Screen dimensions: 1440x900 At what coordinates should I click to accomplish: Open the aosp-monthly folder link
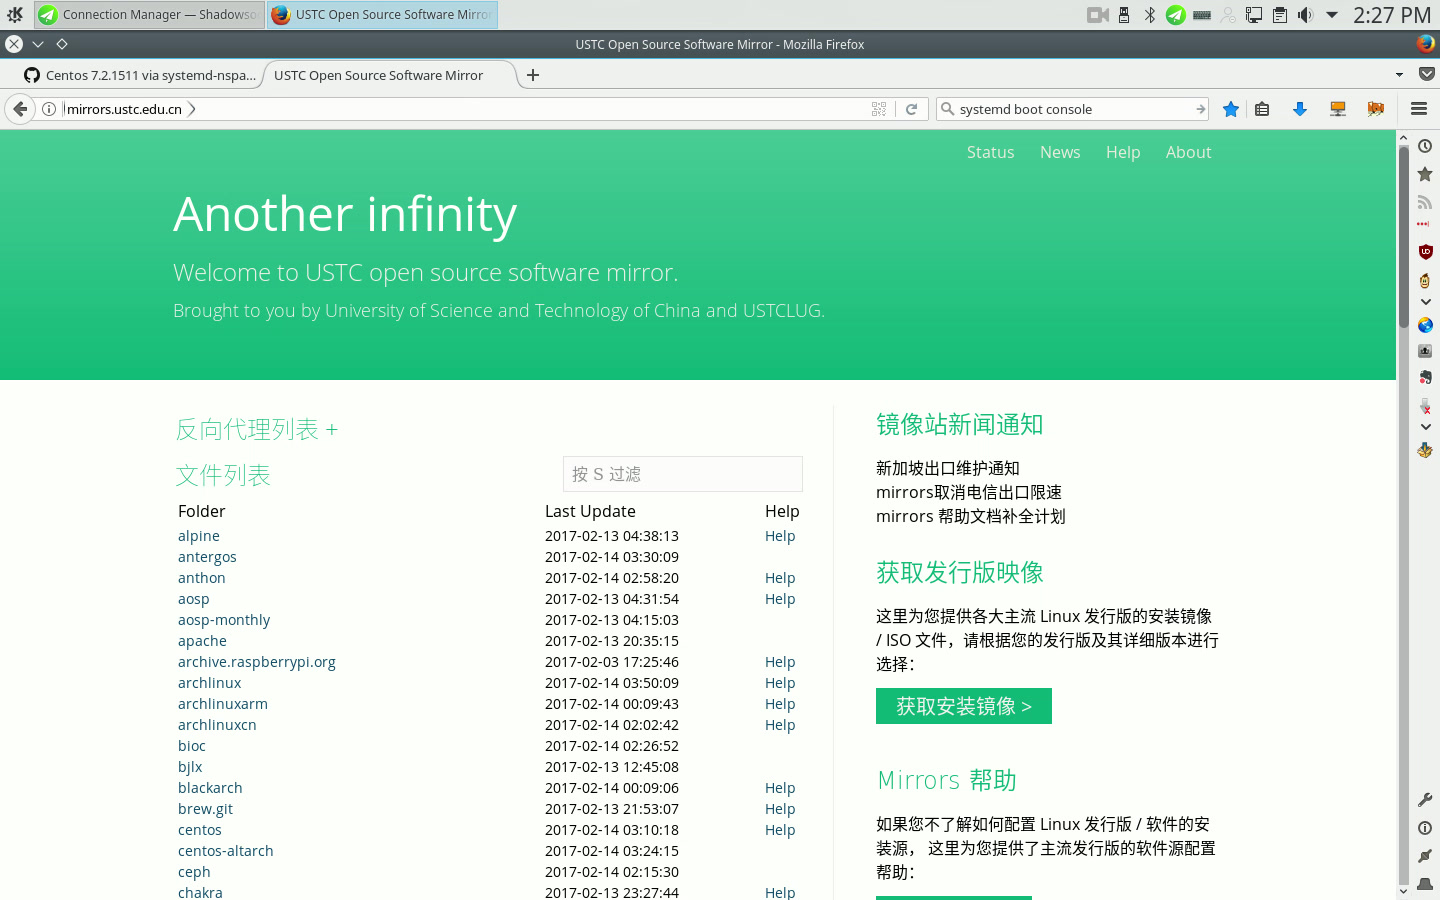click(224, 620)
